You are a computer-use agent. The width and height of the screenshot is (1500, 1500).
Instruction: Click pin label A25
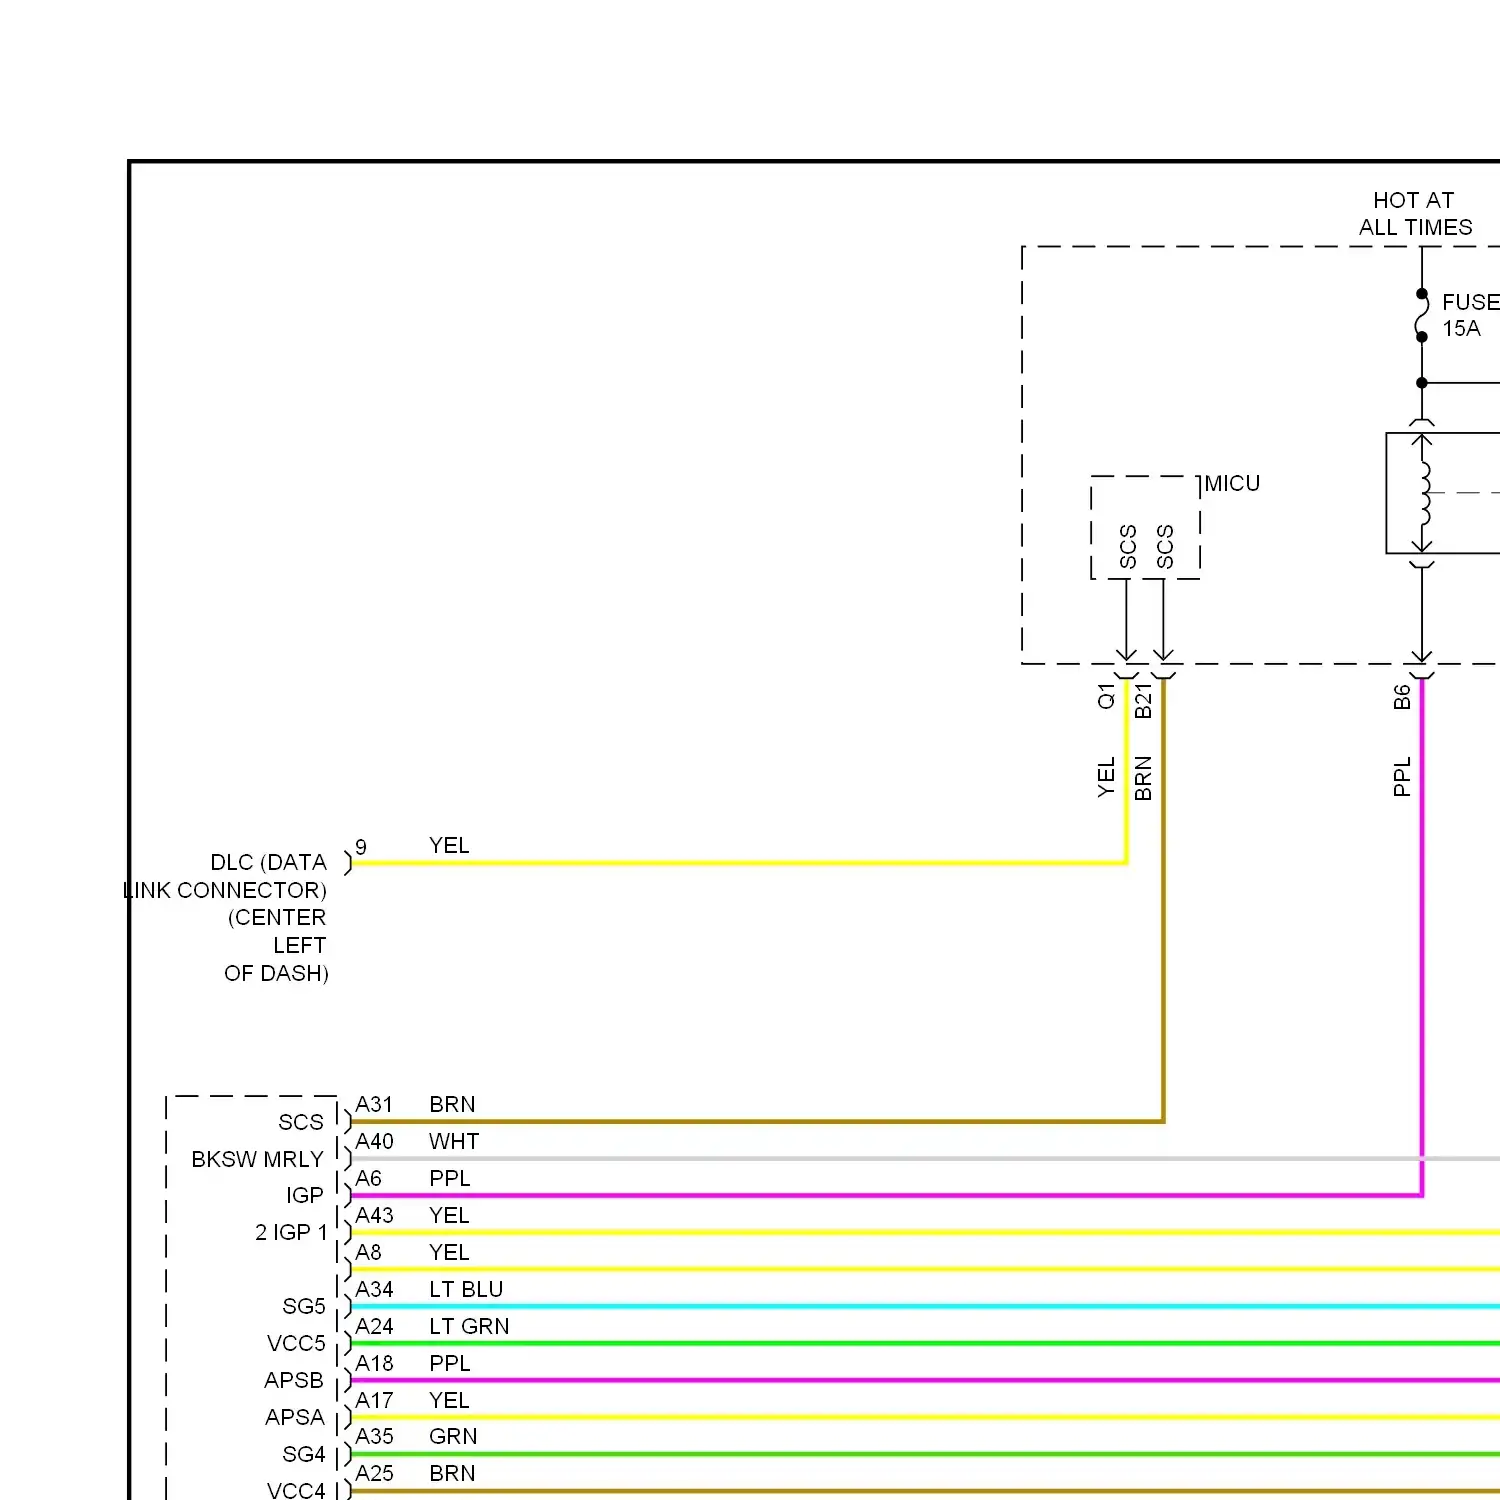tap(375, 1473)
